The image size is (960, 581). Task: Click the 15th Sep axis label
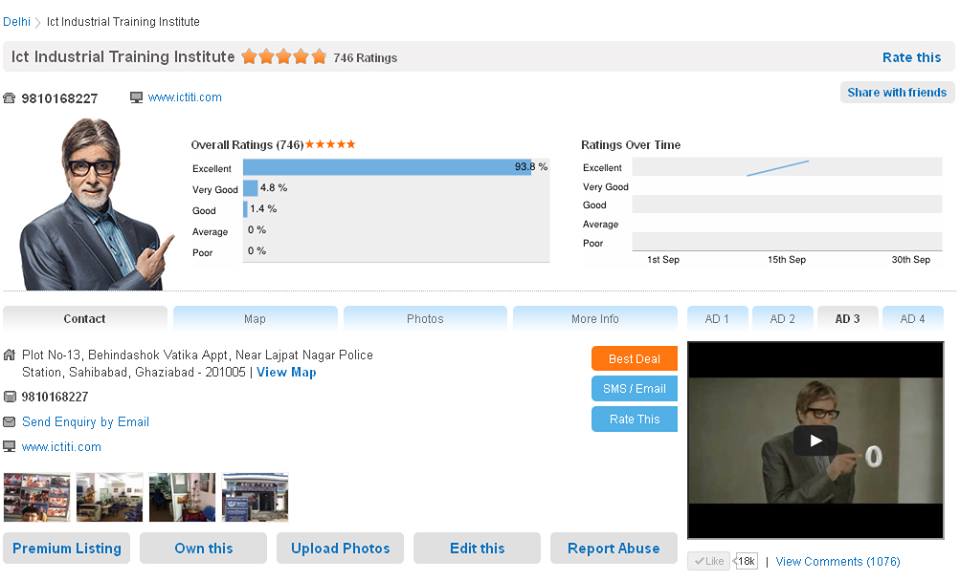[787, 260]
